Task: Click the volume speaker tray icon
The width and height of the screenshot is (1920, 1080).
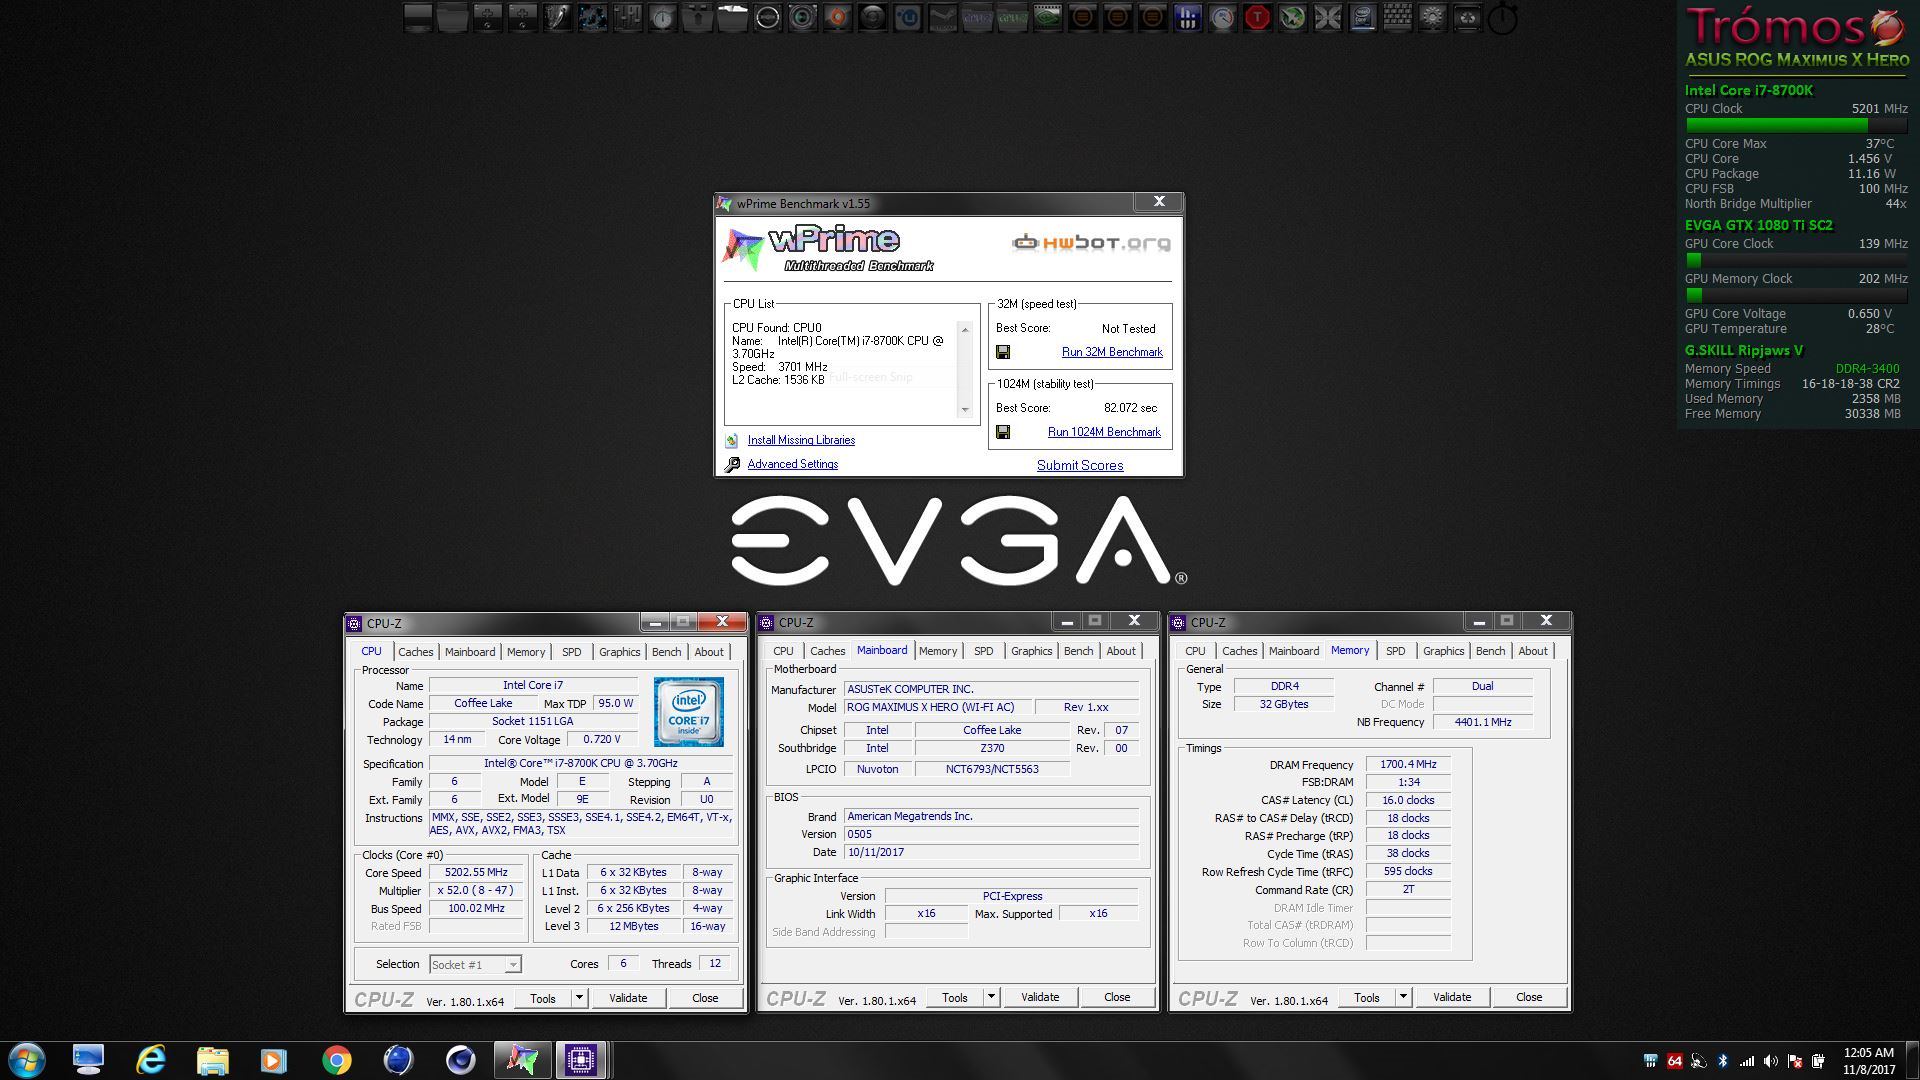Action: tap(1771, 1061)
